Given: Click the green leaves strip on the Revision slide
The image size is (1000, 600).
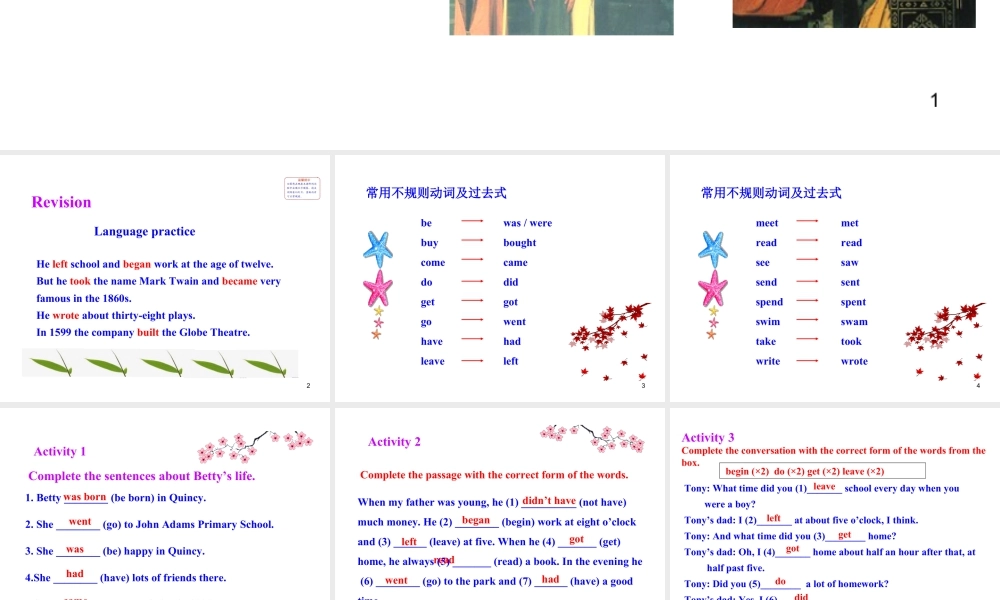Looking at the screenshot, I should click(160, 364).
